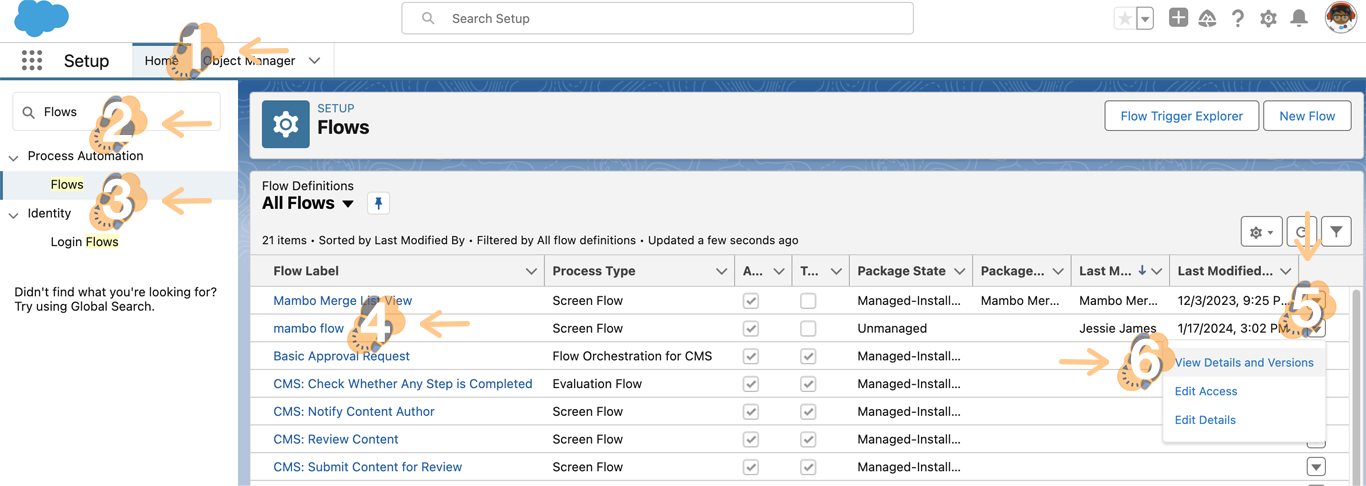
Task: Open the All Flows list view dropdown
Action: (x=348, y=204)
